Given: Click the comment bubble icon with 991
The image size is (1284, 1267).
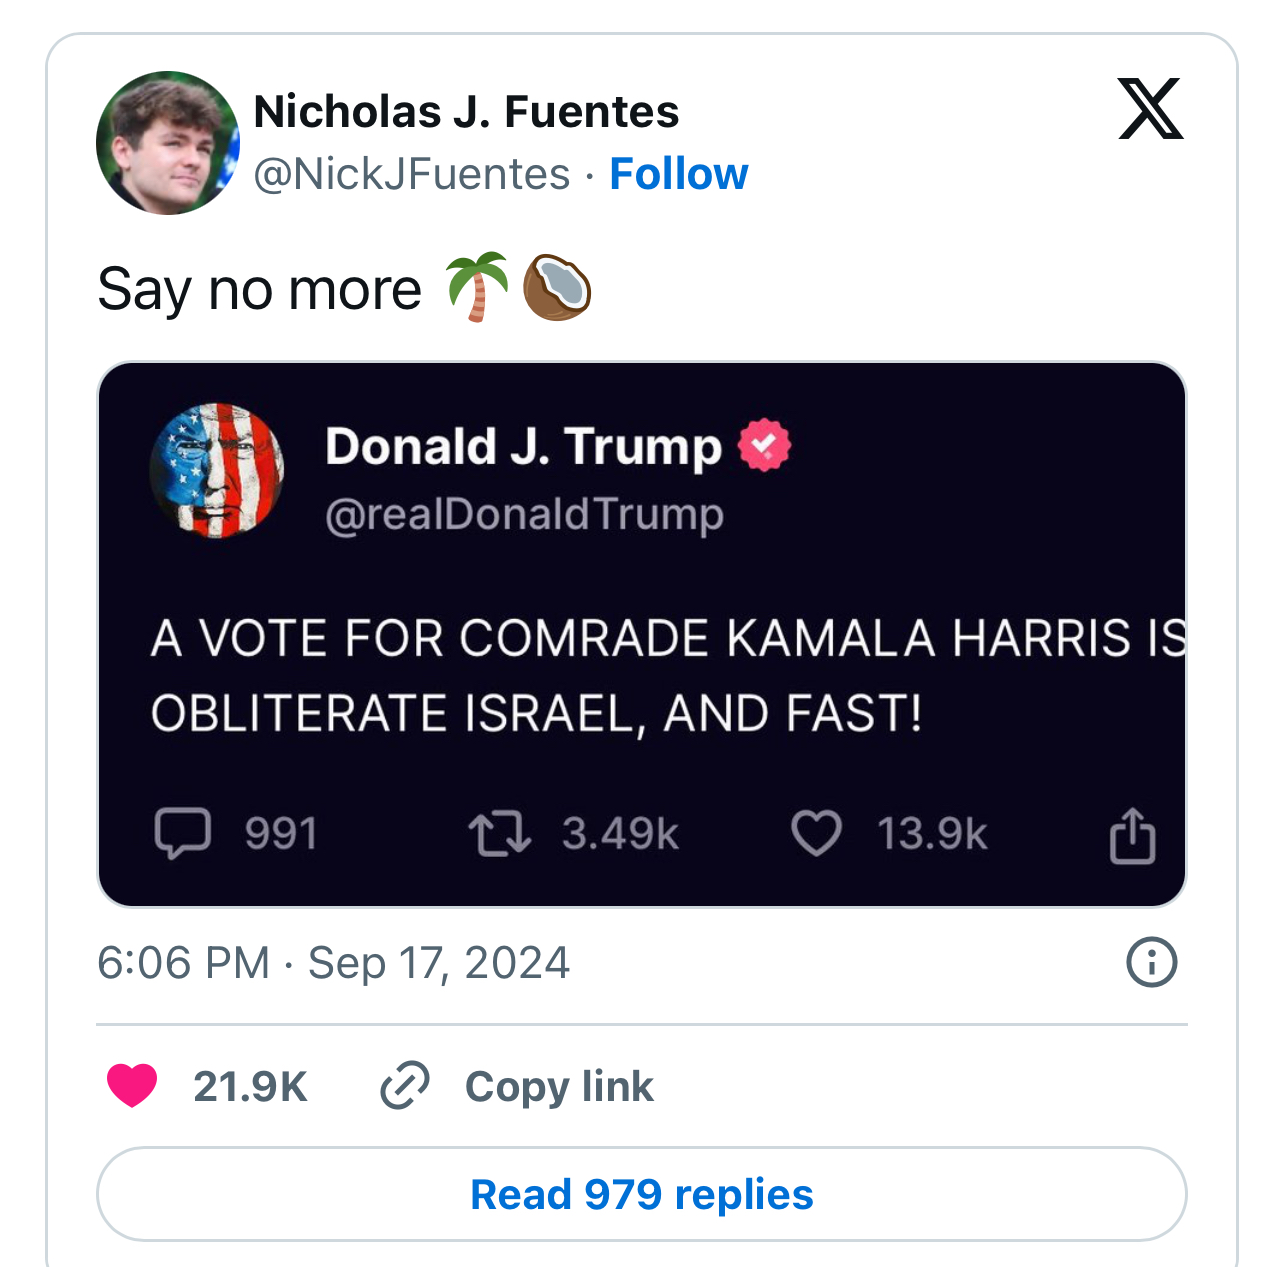Looking at the screenshot, I should click(183, 834).
